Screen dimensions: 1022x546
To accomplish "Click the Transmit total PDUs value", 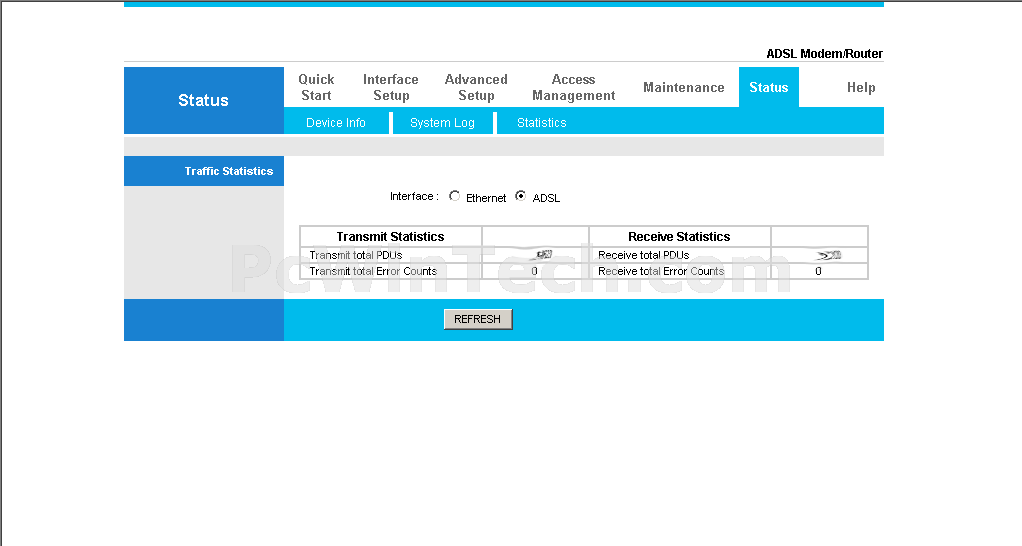I will (x=543, y=255).
